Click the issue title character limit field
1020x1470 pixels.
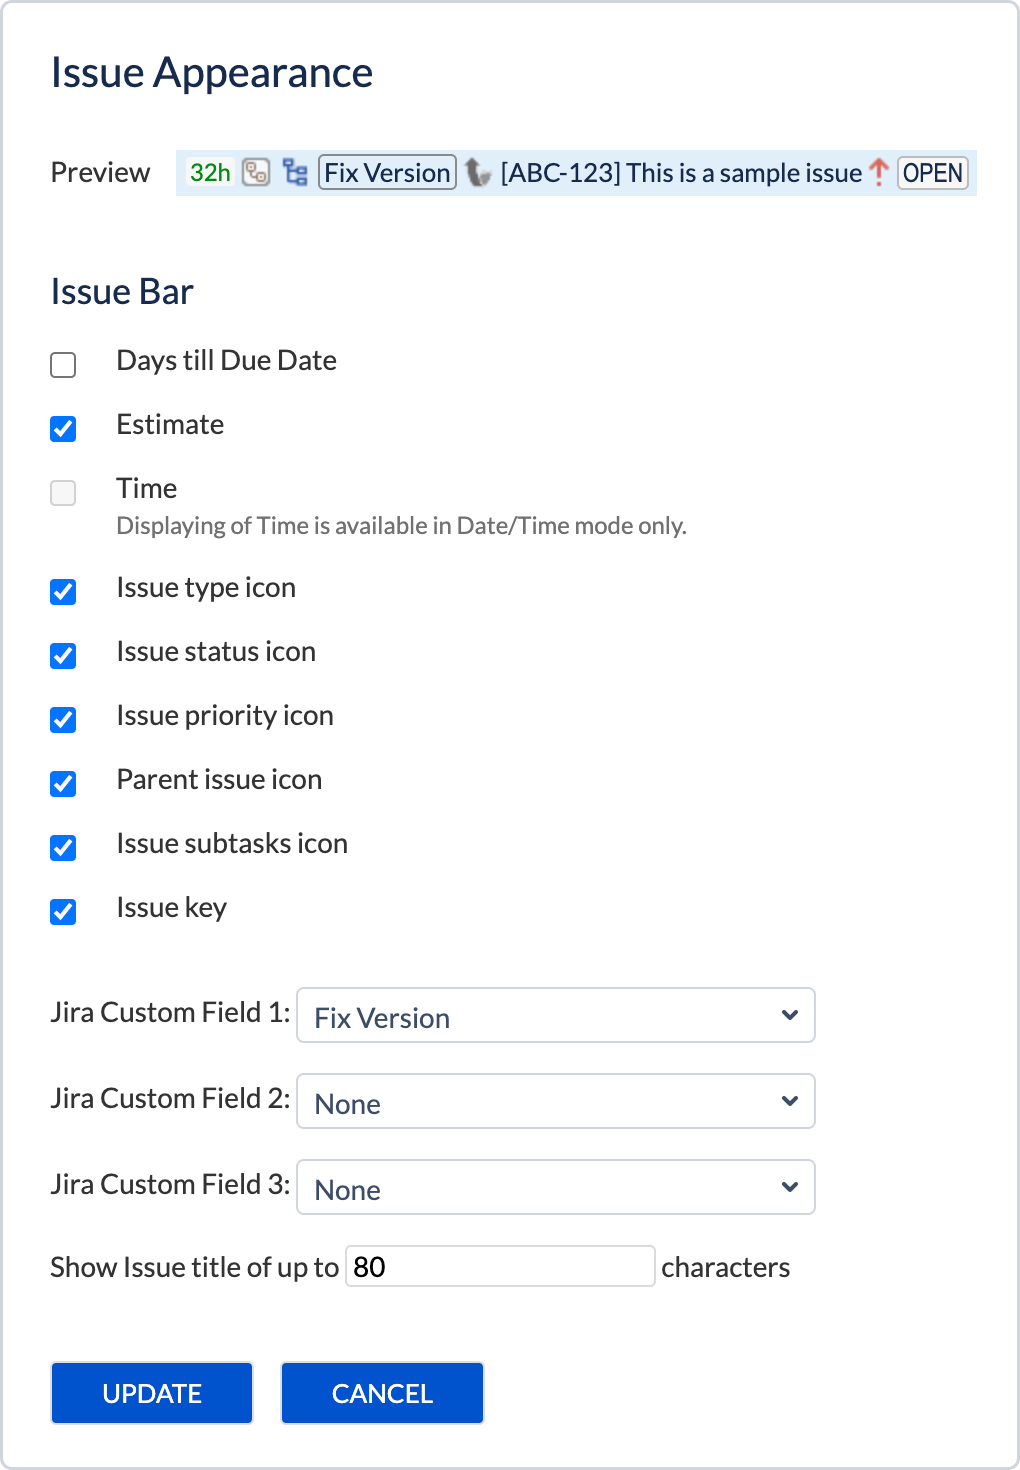pos(500,1267)
